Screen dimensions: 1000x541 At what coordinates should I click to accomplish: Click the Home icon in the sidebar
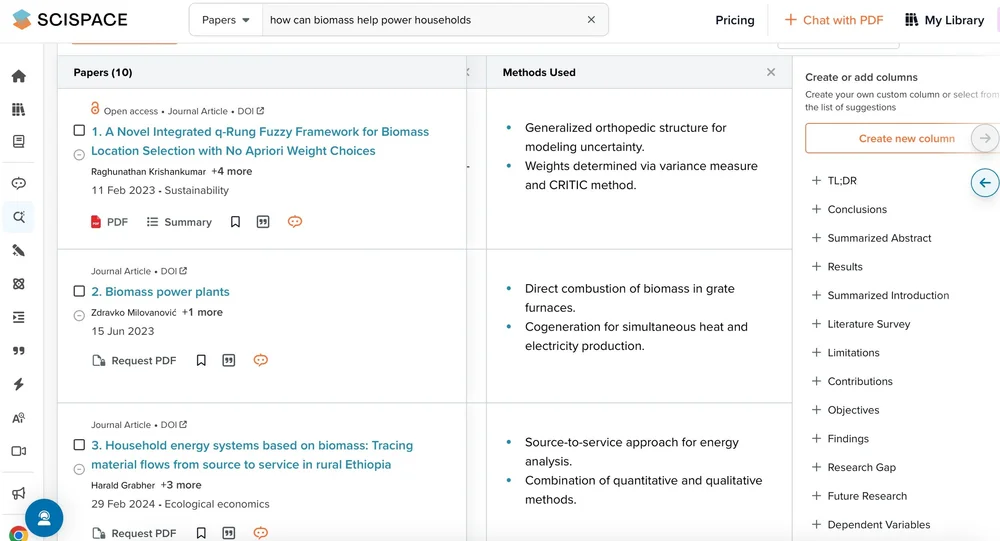click(x=19, y=76)
